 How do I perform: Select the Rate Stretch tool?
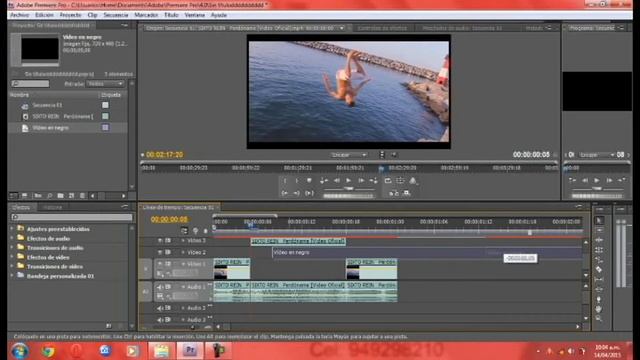coord(599,260)
